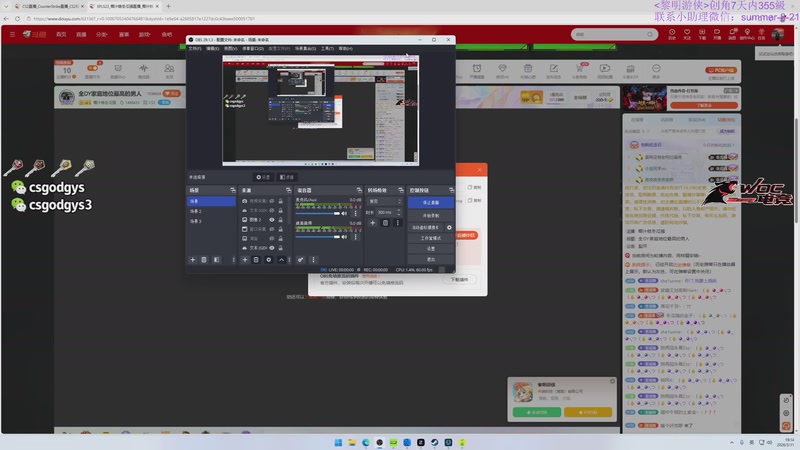
Task: Click browser address bar URL
Action: pos(144,18)
